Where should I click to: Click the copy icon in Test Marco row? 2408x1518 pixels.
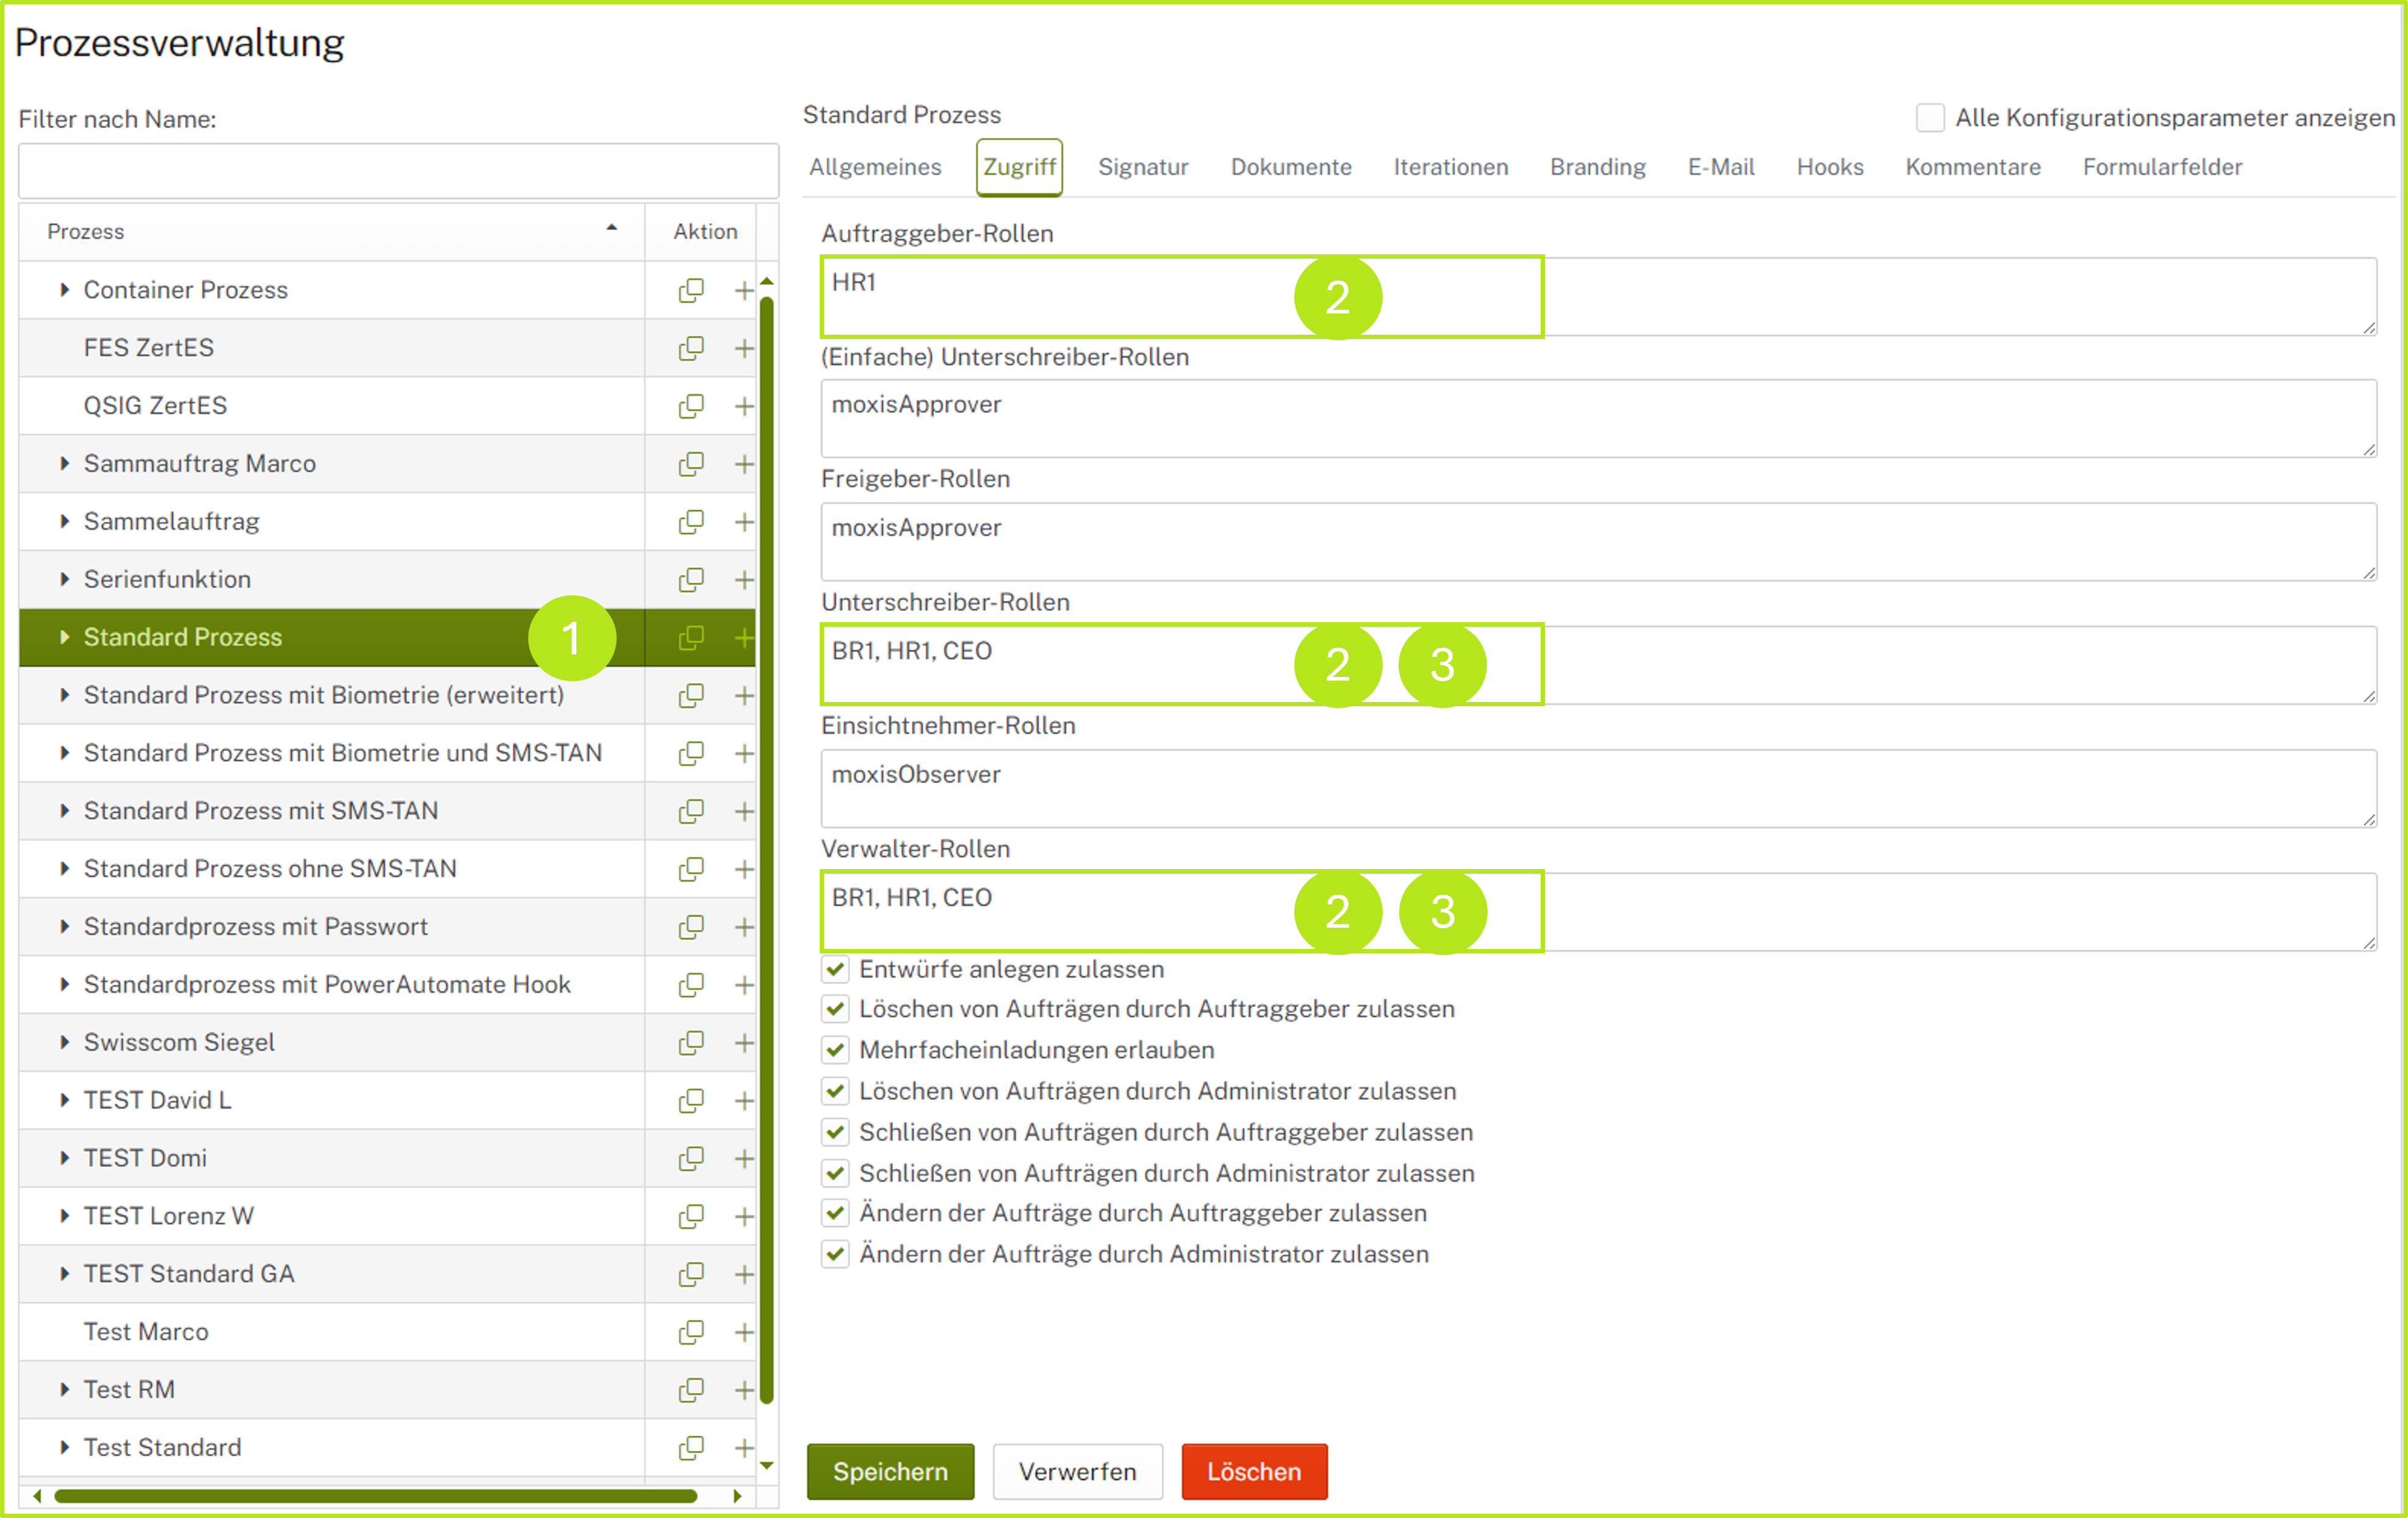pos(691,1332)
